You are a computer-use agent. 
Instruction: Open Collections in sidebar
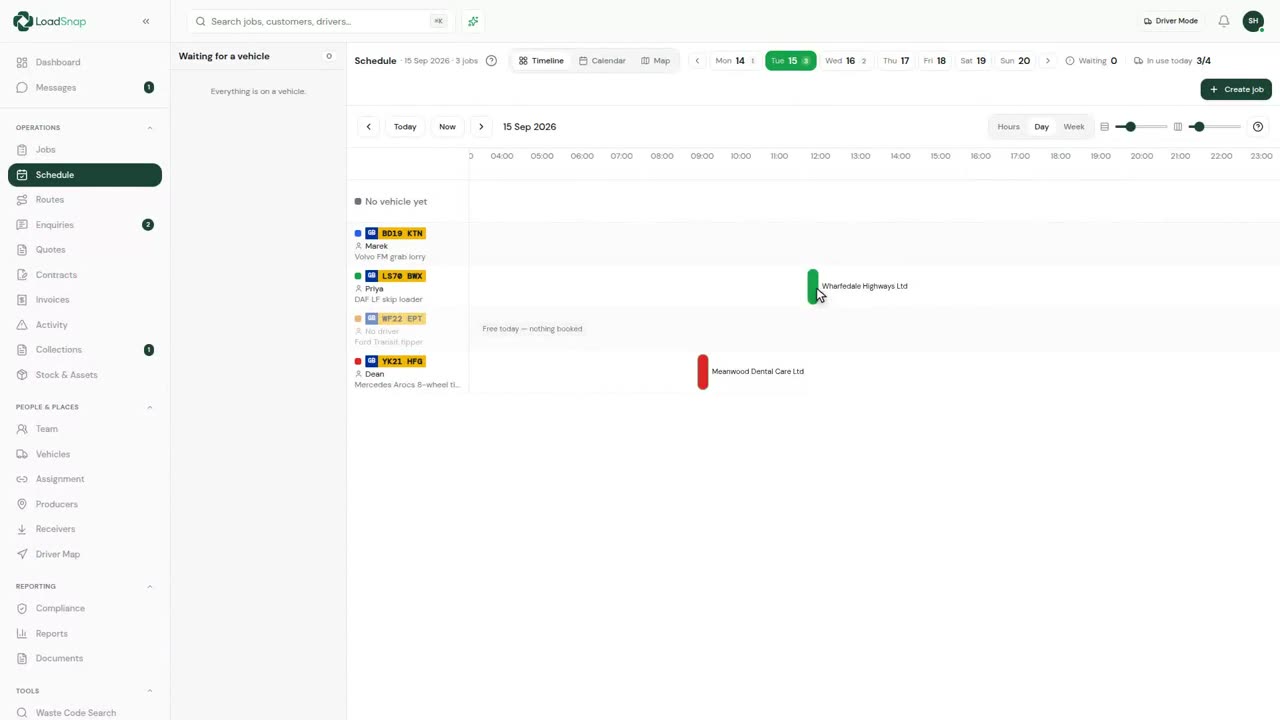[85, 350]
